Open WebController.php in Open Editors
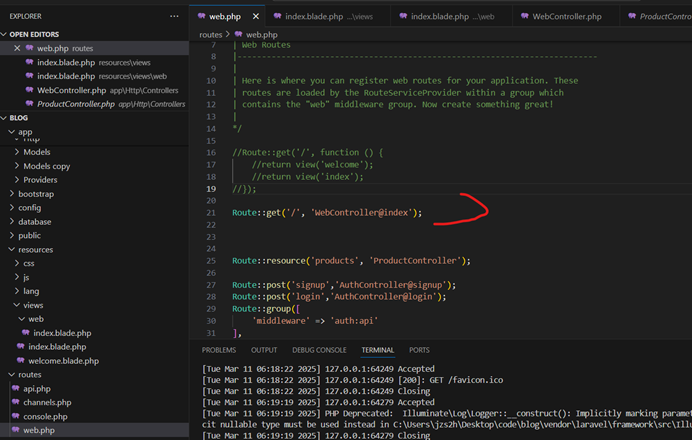Image resolution: width=692 pixels, height=440 pixels. pyautogui.click(x=94, y=90)
